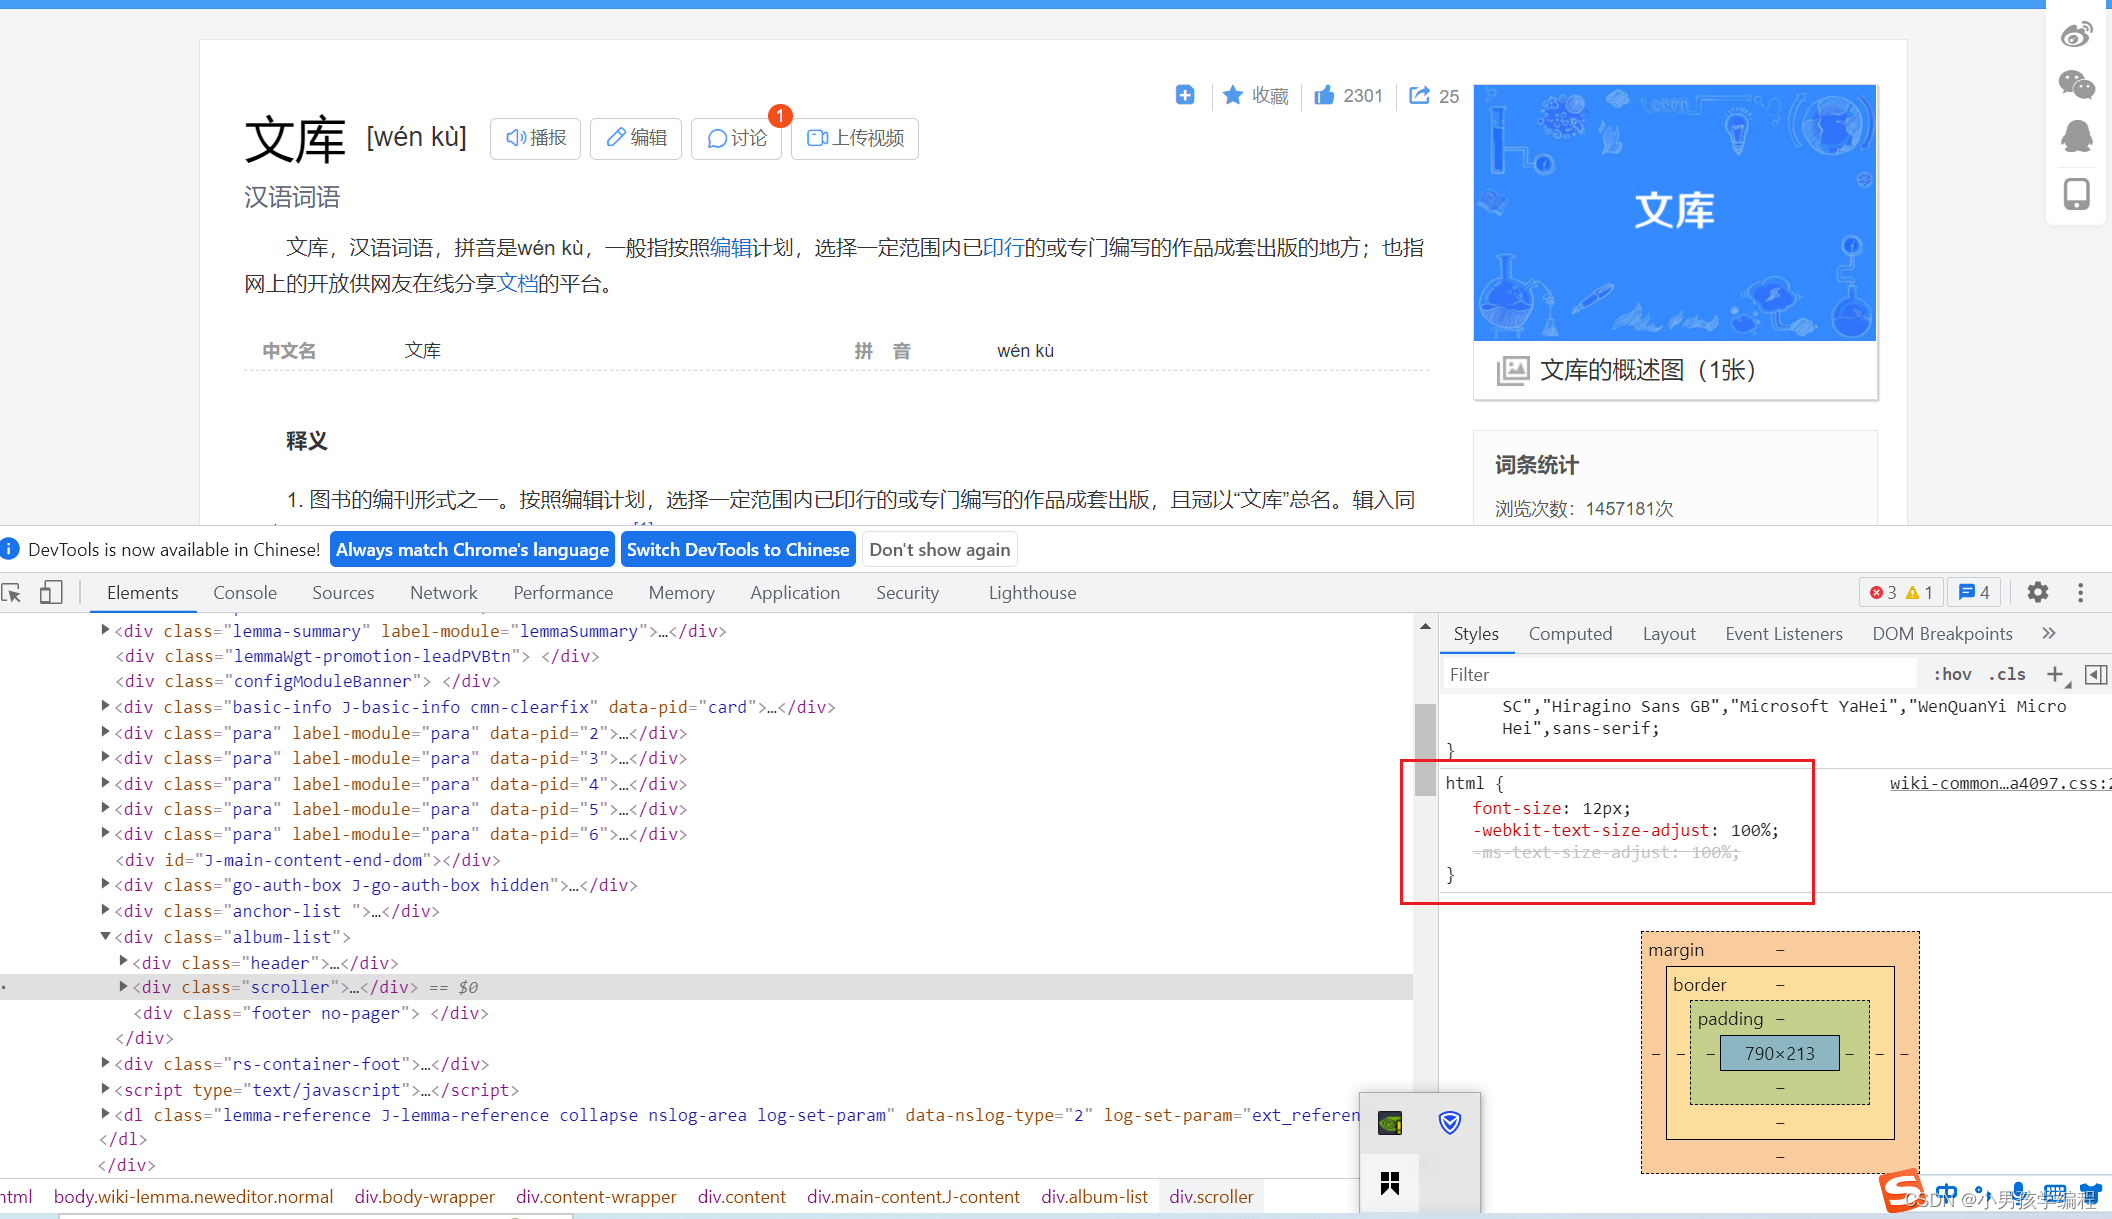Expand the scroller div node
This screenshot has width=2112, height=1219.
(x=123, y=986)
